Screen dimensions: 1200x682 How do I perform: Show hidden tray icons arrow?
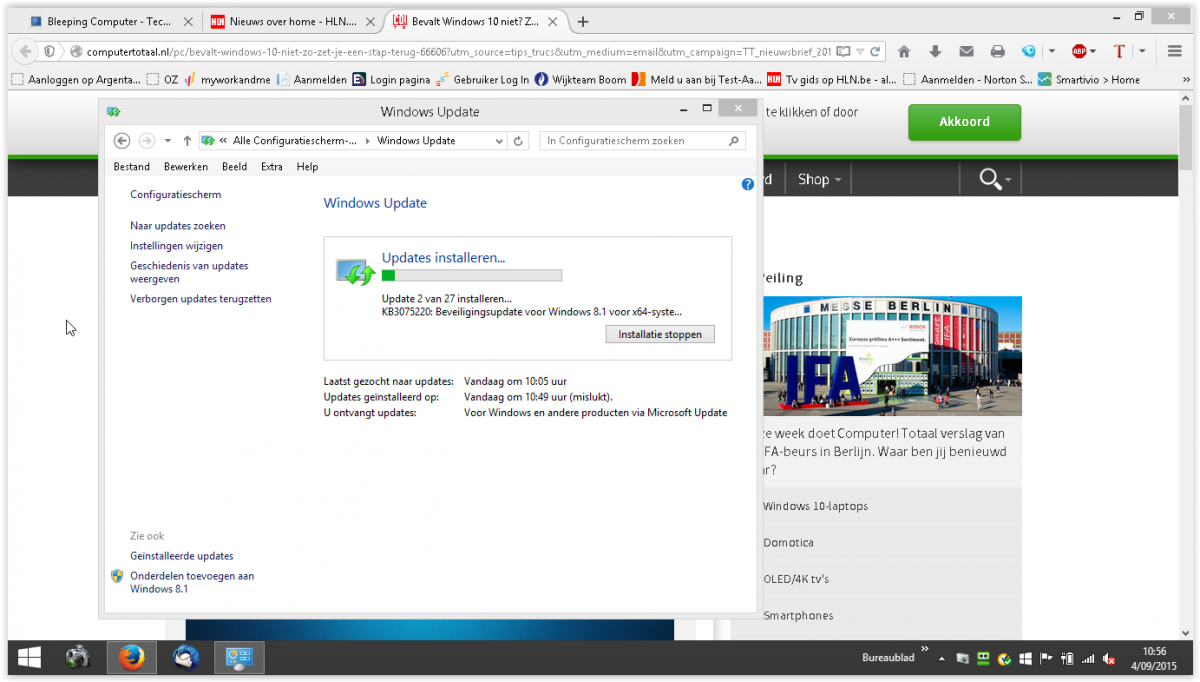941,659
